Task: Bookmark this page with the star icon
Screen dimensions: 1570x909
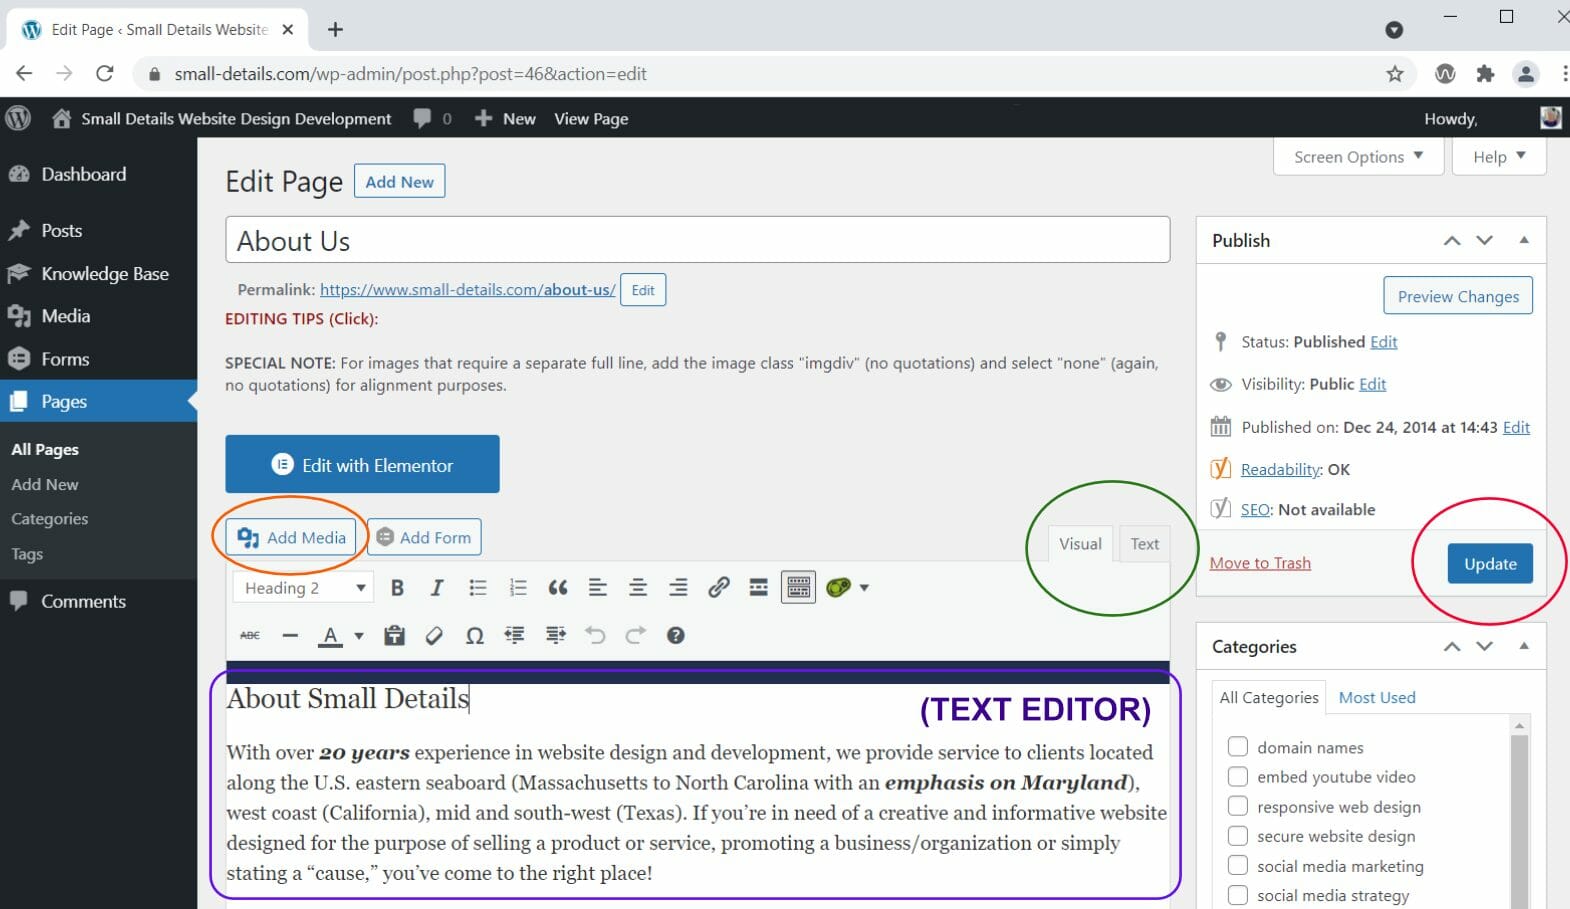Action: 1395,74
